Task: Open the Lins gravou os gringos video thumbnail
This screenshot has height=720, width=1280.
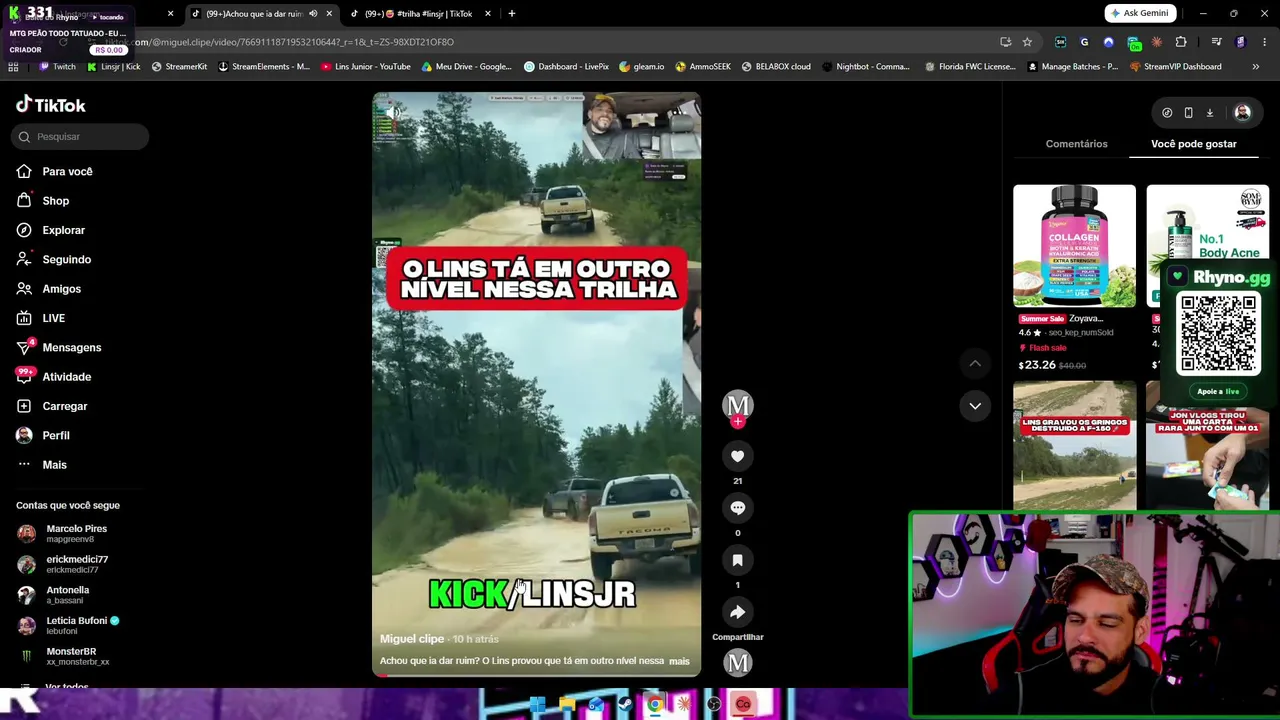Action: [x=1074, y=446]
